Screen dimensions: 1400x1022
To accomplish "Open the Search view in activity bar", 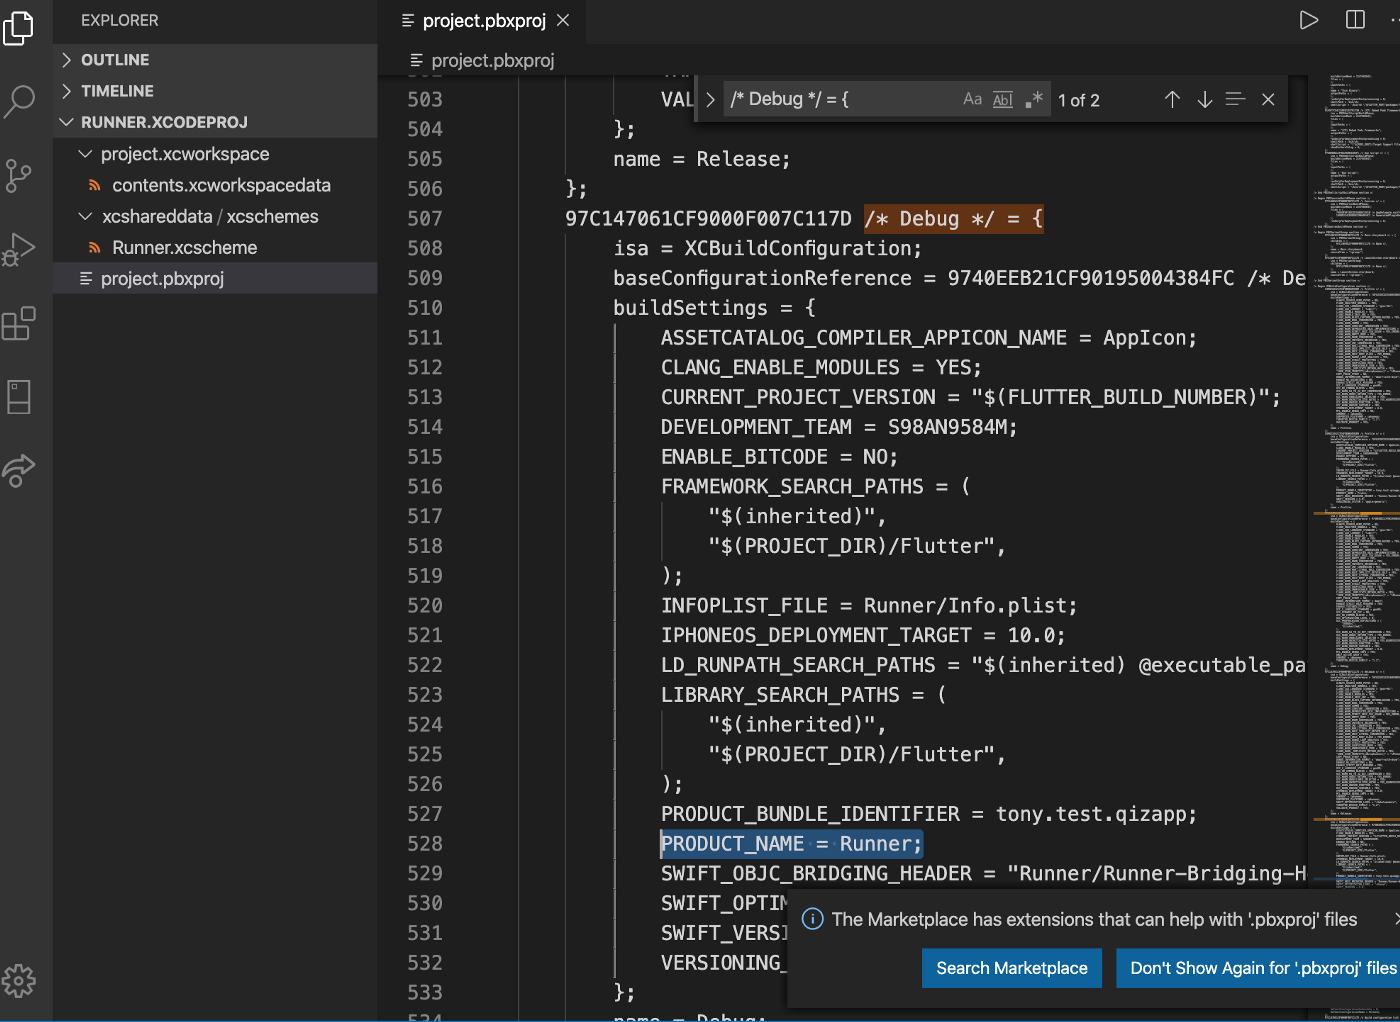I will click(x=19, y=101).
